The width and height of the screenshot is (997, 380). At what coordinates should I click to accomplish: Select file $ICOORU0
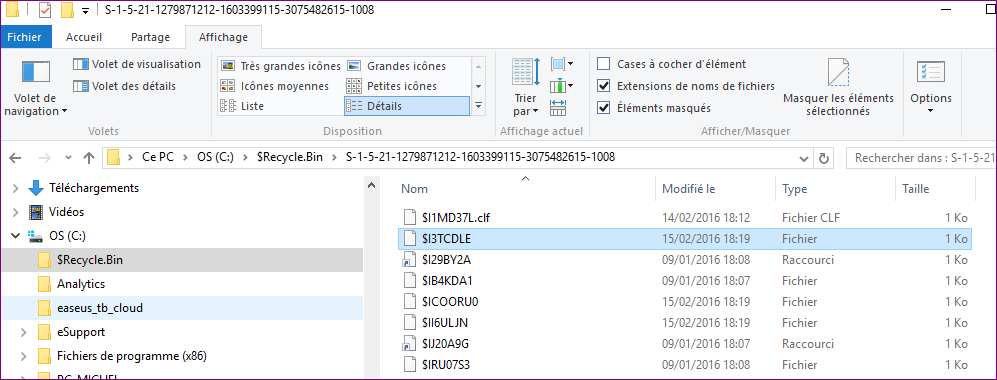coord(684,301)
